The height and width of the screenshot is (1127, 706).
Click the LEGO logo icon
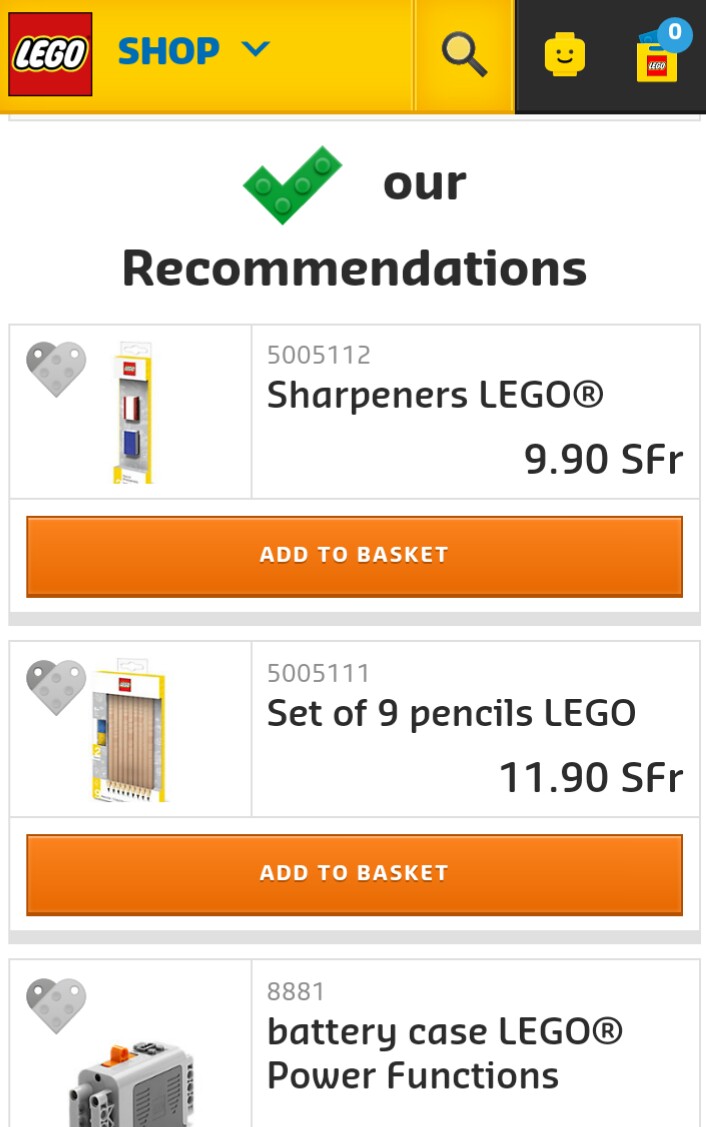(50, 54)
